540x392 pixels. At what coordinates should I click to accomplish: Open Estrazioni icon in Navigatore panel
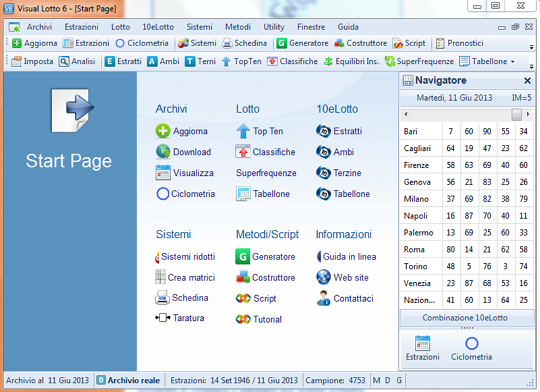423,348
